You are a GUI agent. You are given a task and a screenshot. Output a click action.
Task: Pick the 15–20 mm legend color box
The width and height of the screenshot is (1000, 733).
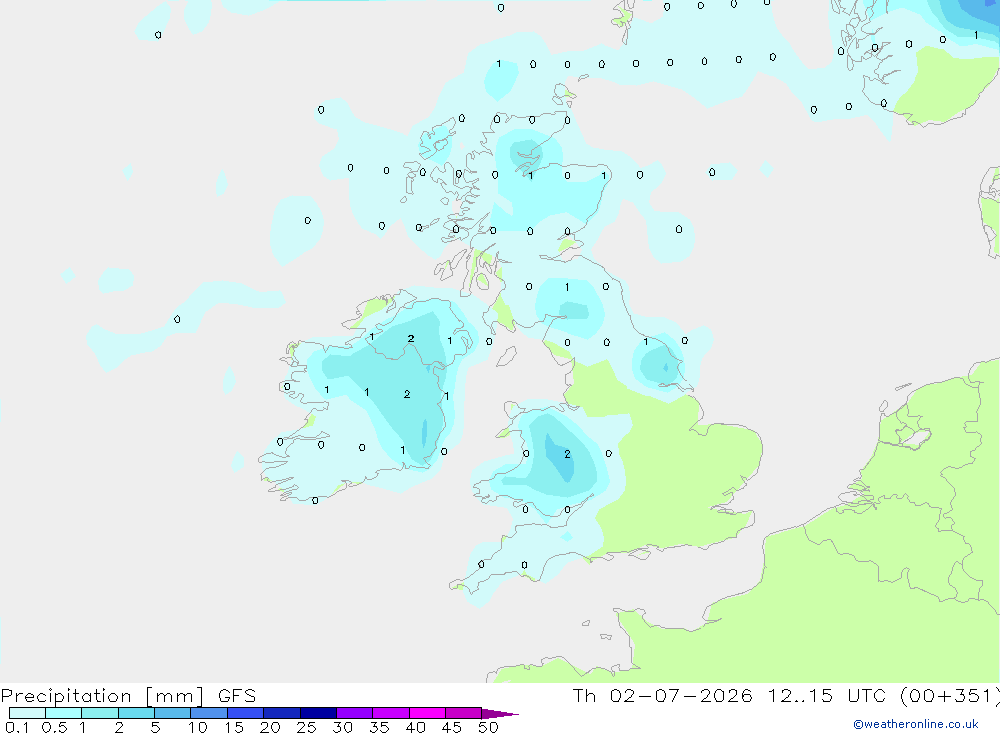pyautogui.click(x=246, y=713)
